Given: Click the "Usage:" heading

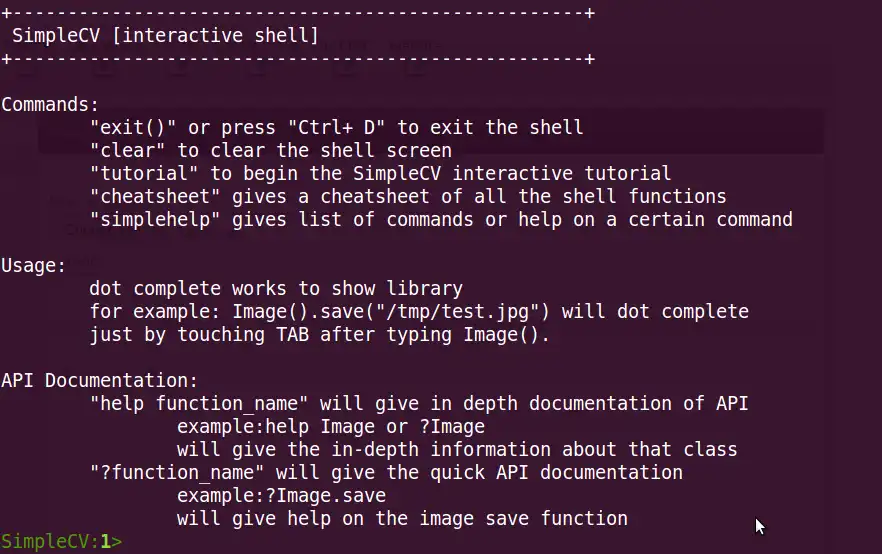Looking at the screenshot, I should click(34, 265).
